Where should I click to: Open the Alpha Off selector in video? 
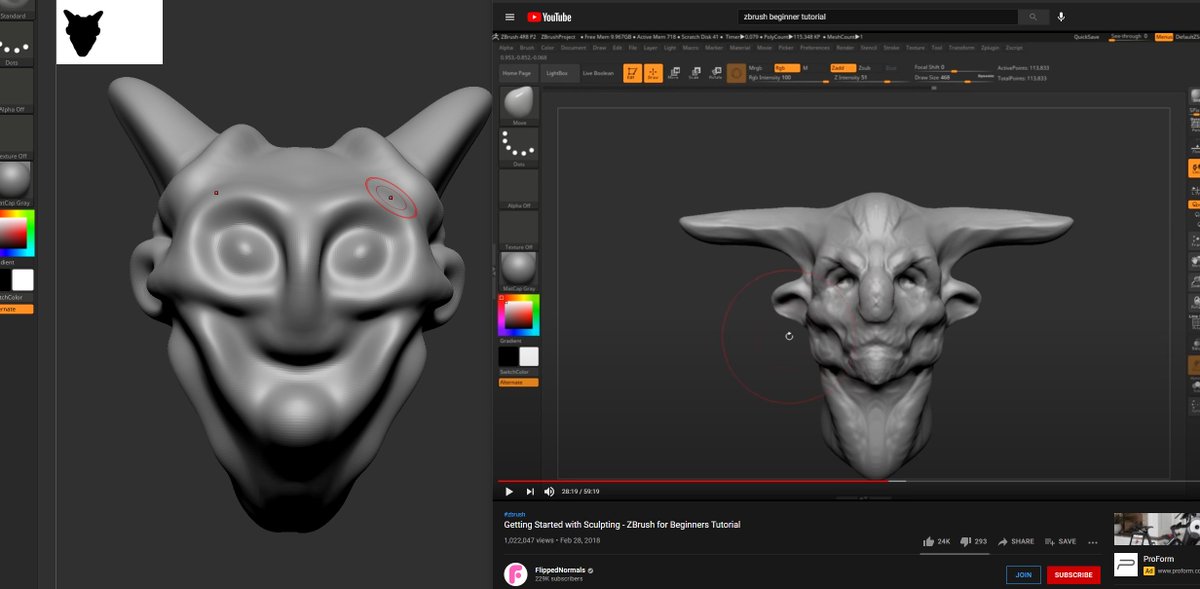(518, 189)
